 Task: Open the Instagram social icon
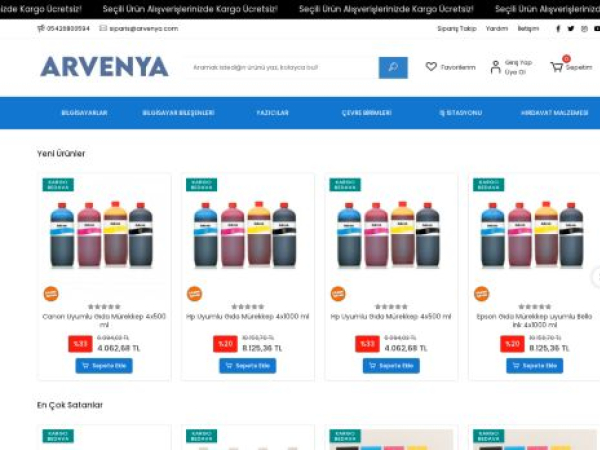point(584,29)
